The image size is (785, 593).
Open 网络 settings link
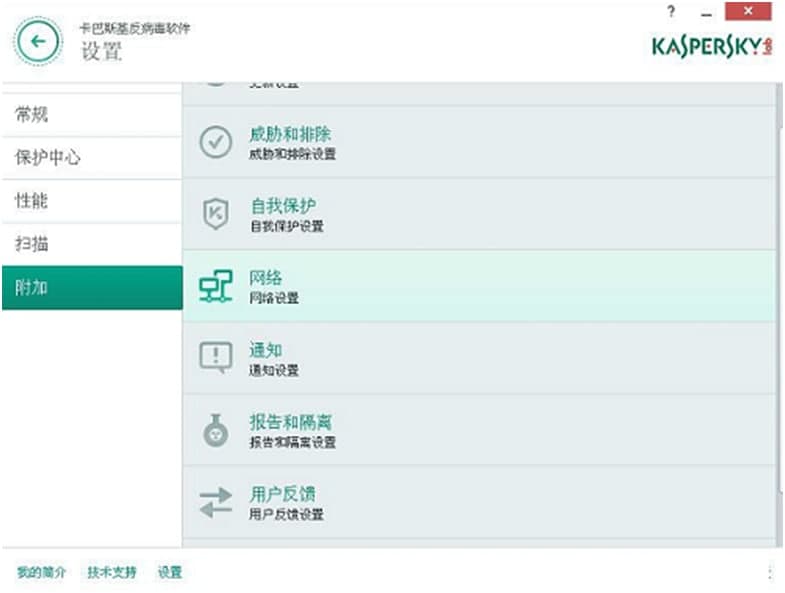266,278
